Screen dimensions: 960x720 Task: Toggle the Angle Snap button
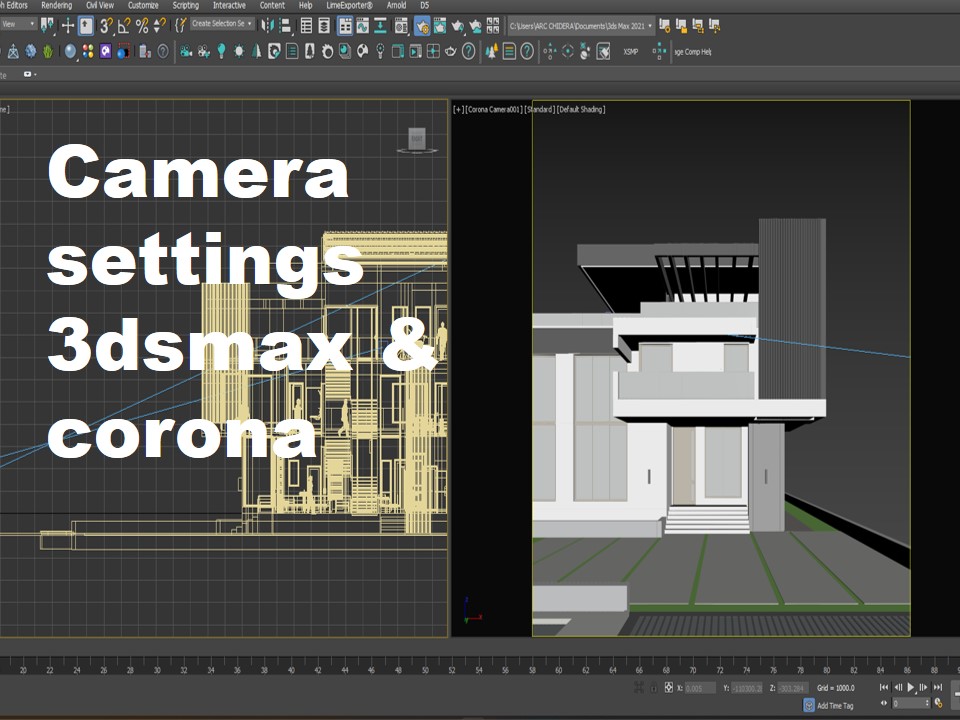pyautogui.click(x=124, y=26)
